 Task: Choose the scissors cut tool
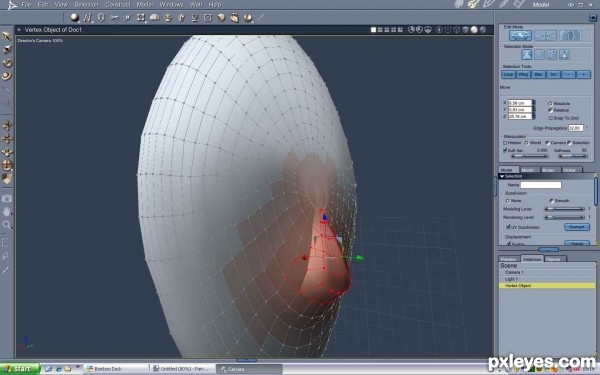pyautogui.click(x=114, y=17)
